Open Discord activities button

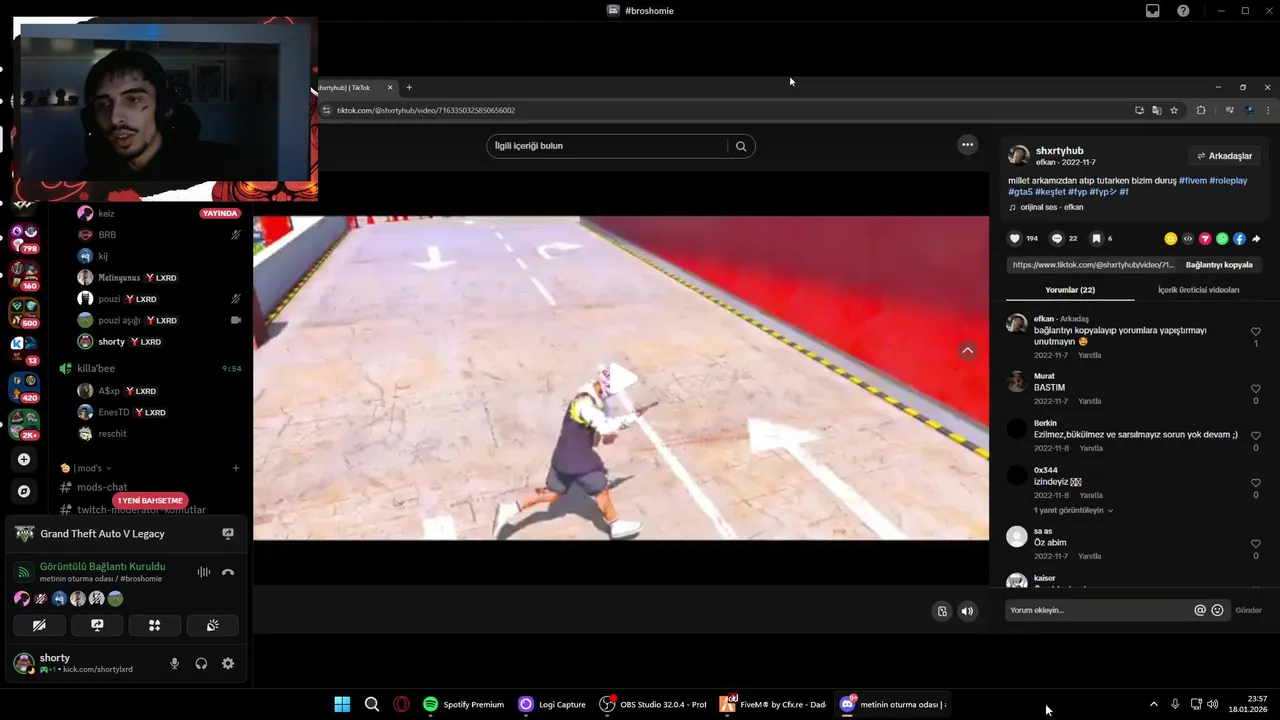(155, 625)
